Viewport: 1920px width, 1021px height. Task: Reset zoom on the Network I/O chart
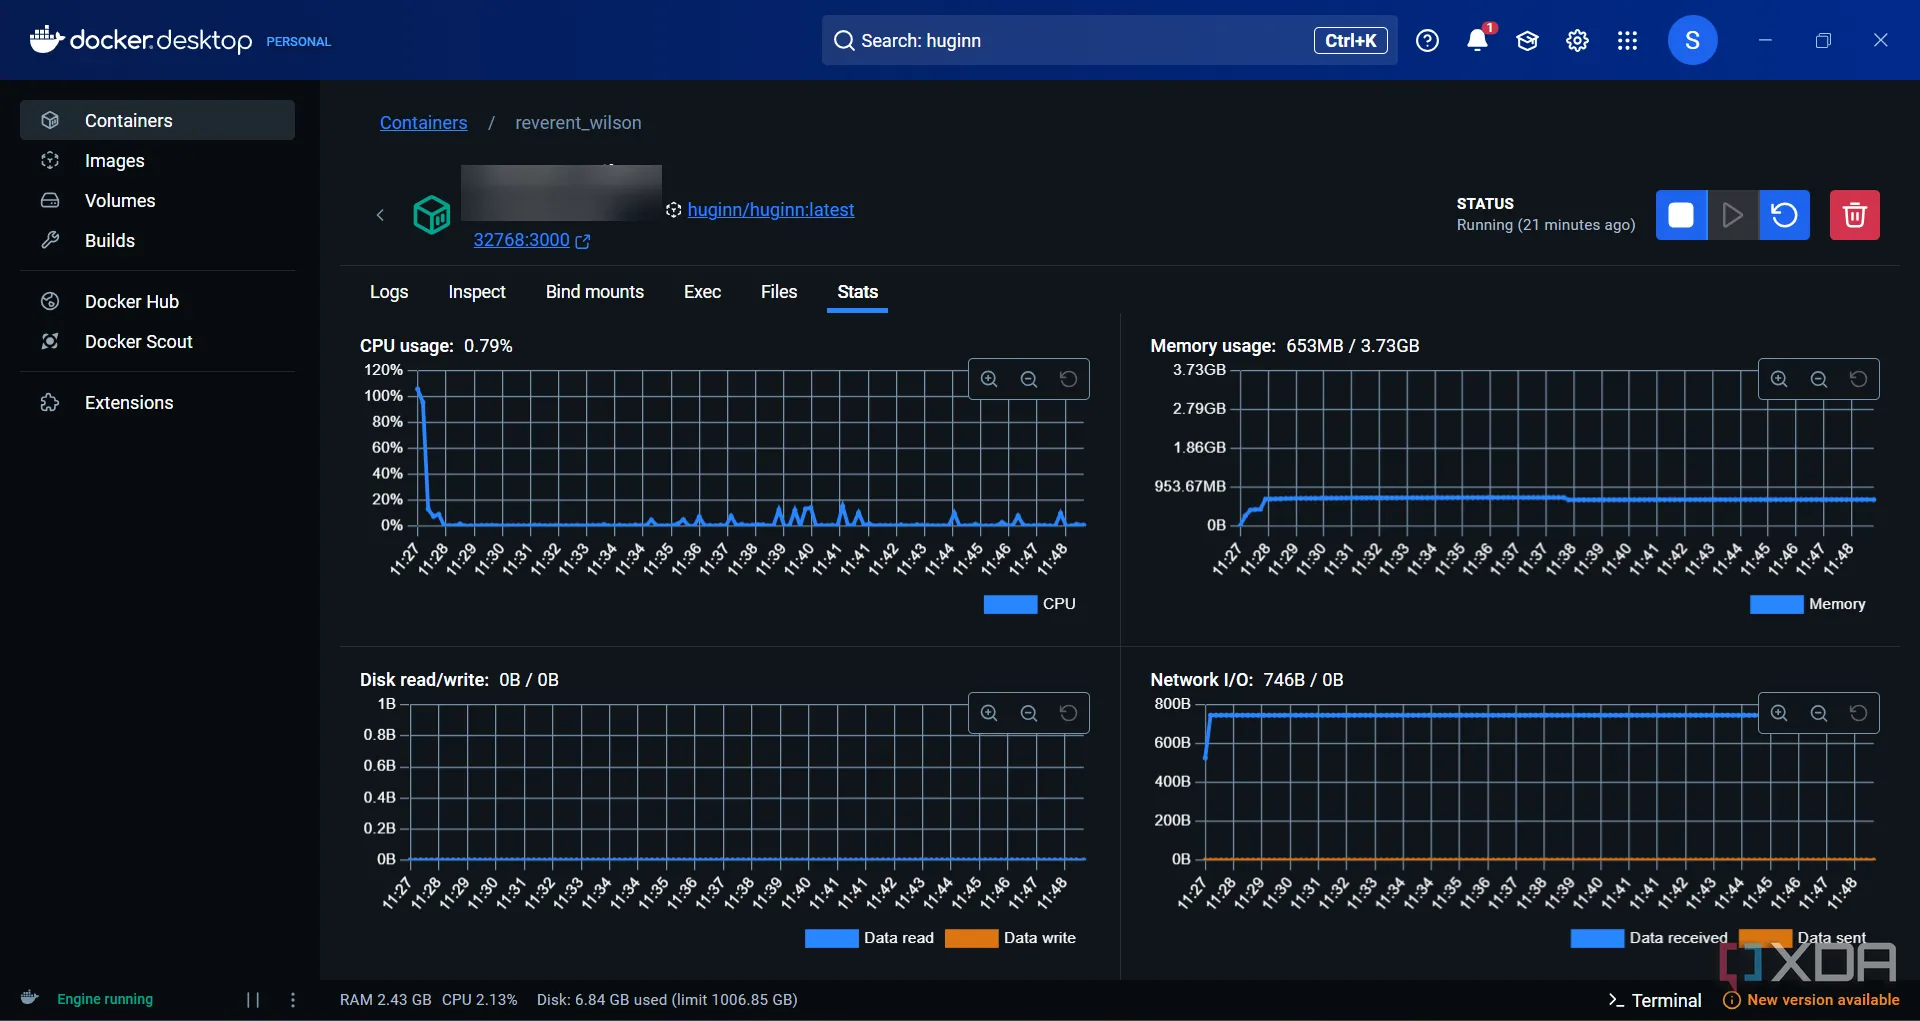click(x=1858, y=713)
